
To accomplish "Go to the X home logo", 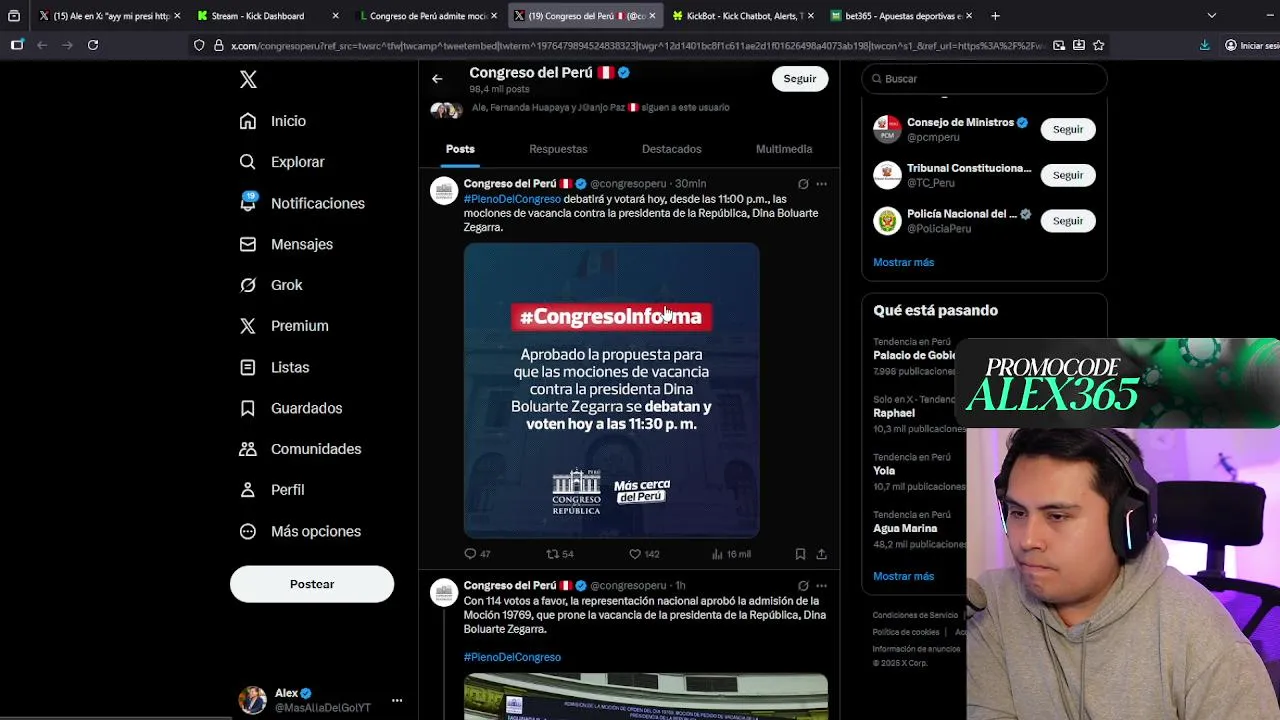I will (x=248, y=80).
